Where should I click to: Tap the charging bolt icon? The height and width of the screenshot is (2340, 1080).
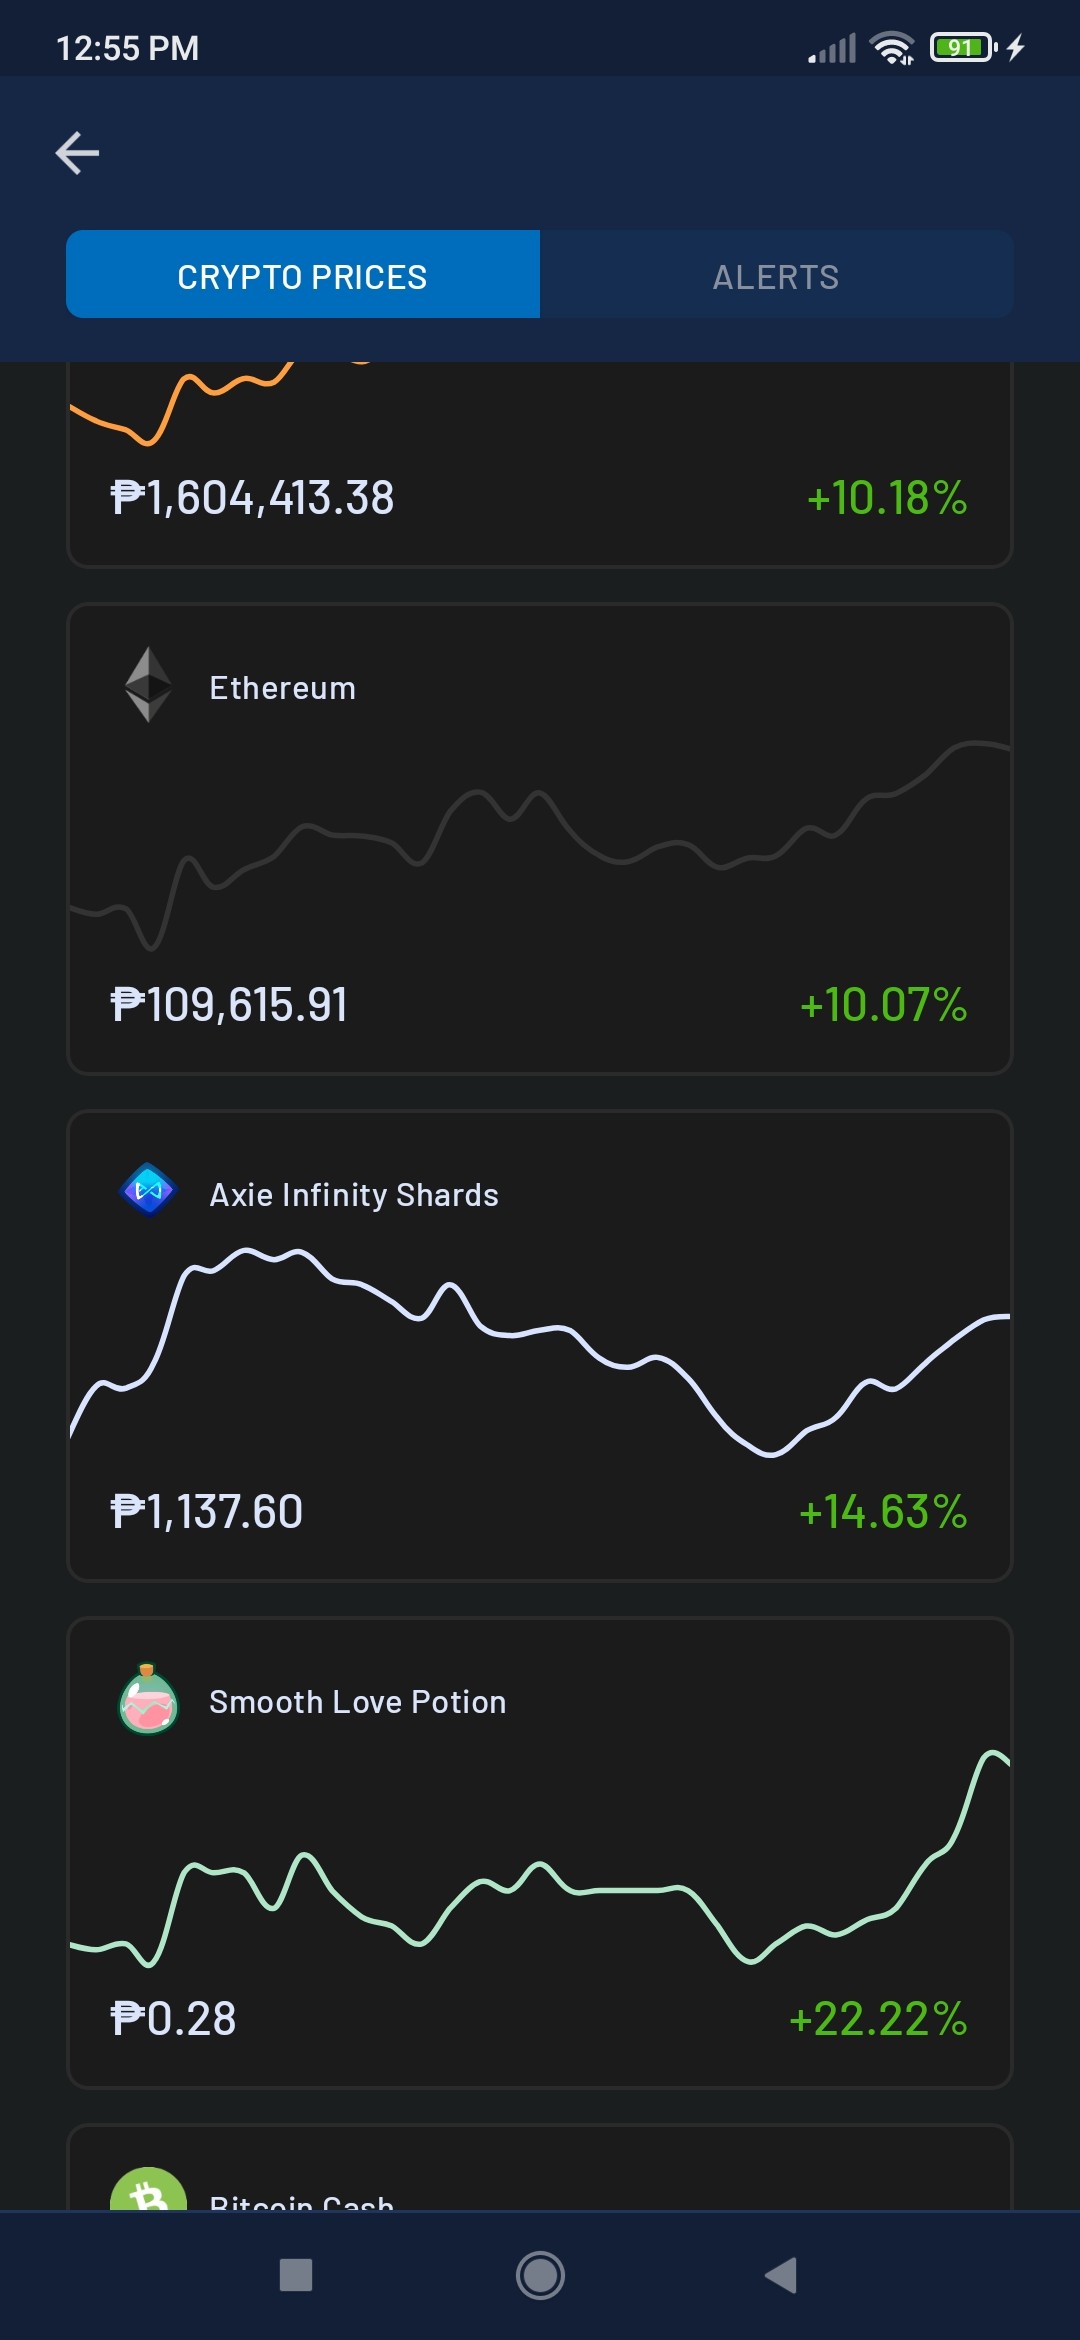tap(1016, 47)
